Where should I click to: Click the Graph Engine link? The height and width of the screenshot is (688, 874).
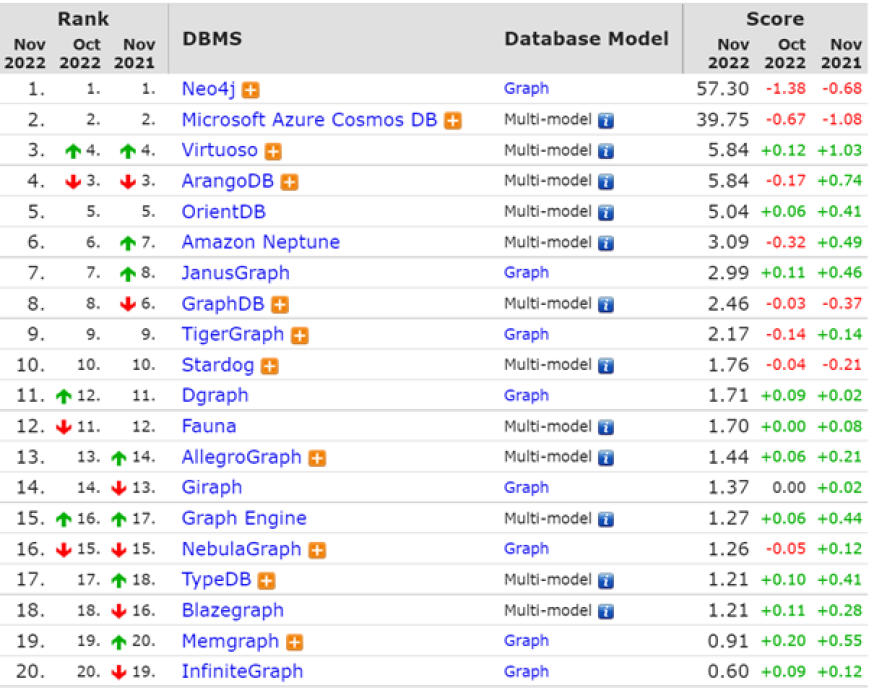coord(244,519)
